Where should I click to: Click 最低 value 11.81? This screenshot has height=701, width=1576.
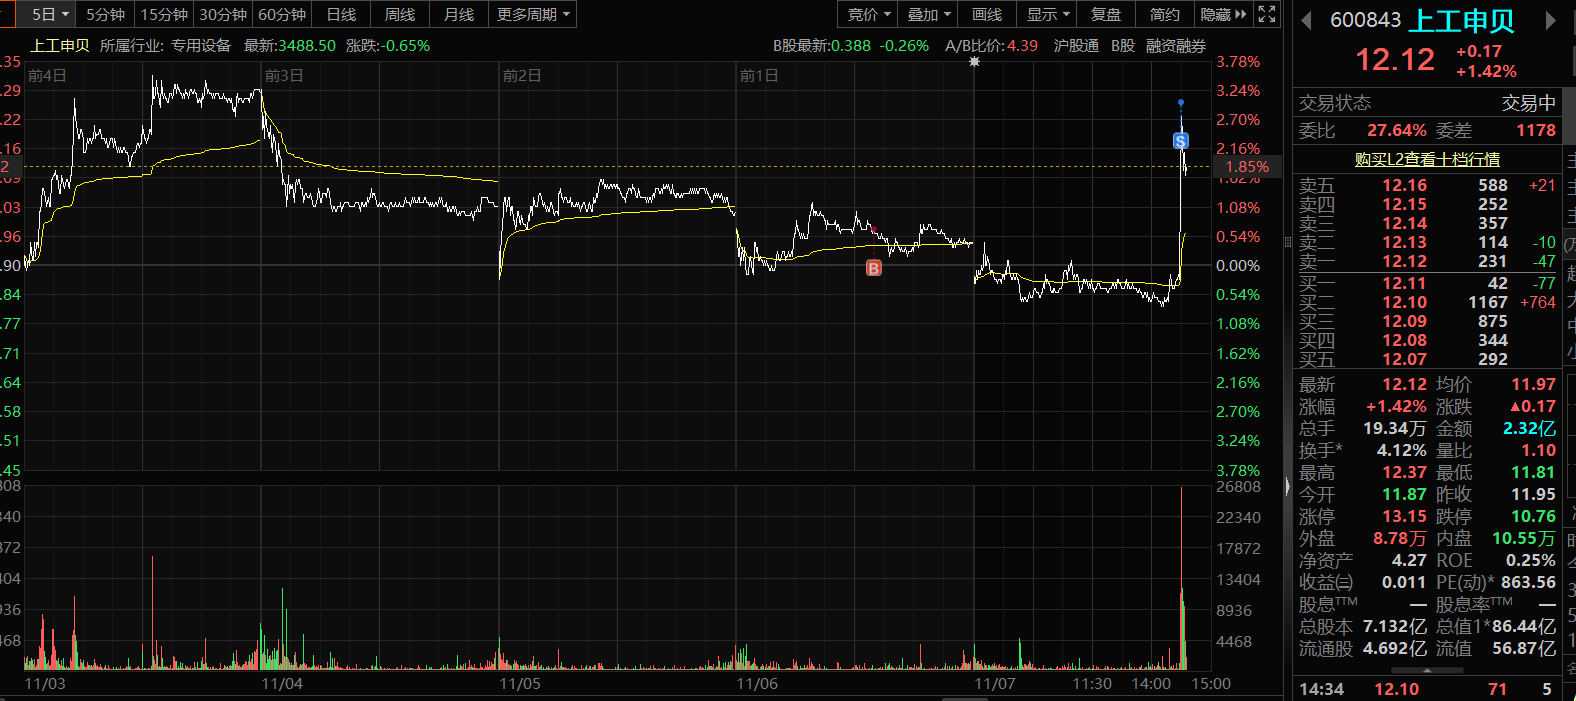coord(1534,472)
